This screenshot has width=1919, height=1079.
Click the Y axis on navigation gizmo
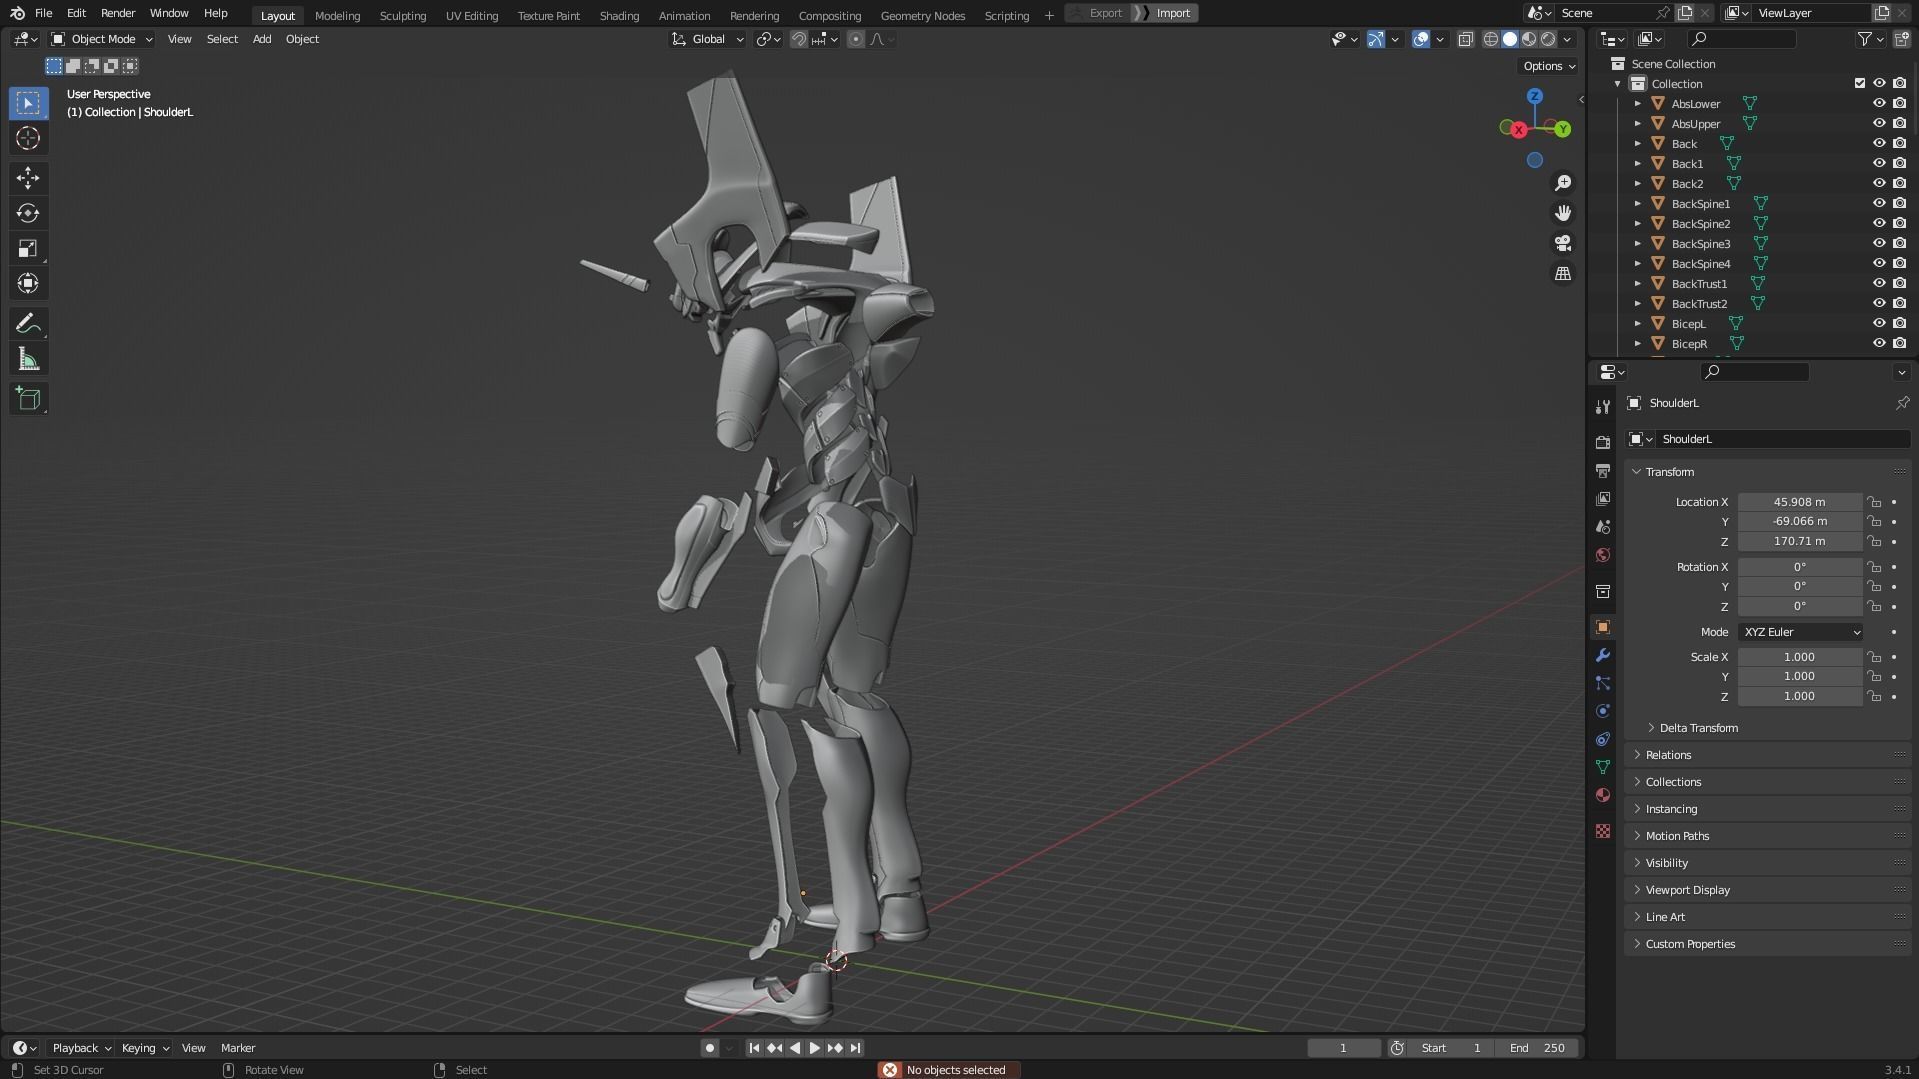coord(1562,129)
